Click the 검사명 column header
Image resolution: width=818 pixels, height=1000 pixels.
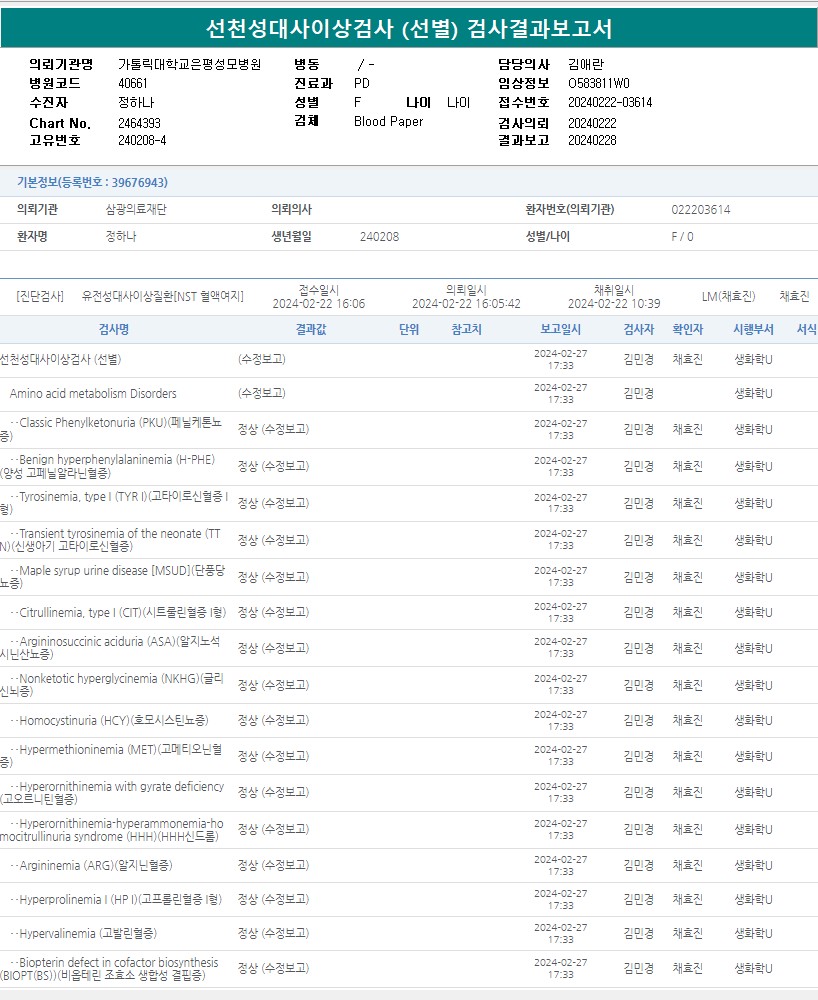(113, 329)
